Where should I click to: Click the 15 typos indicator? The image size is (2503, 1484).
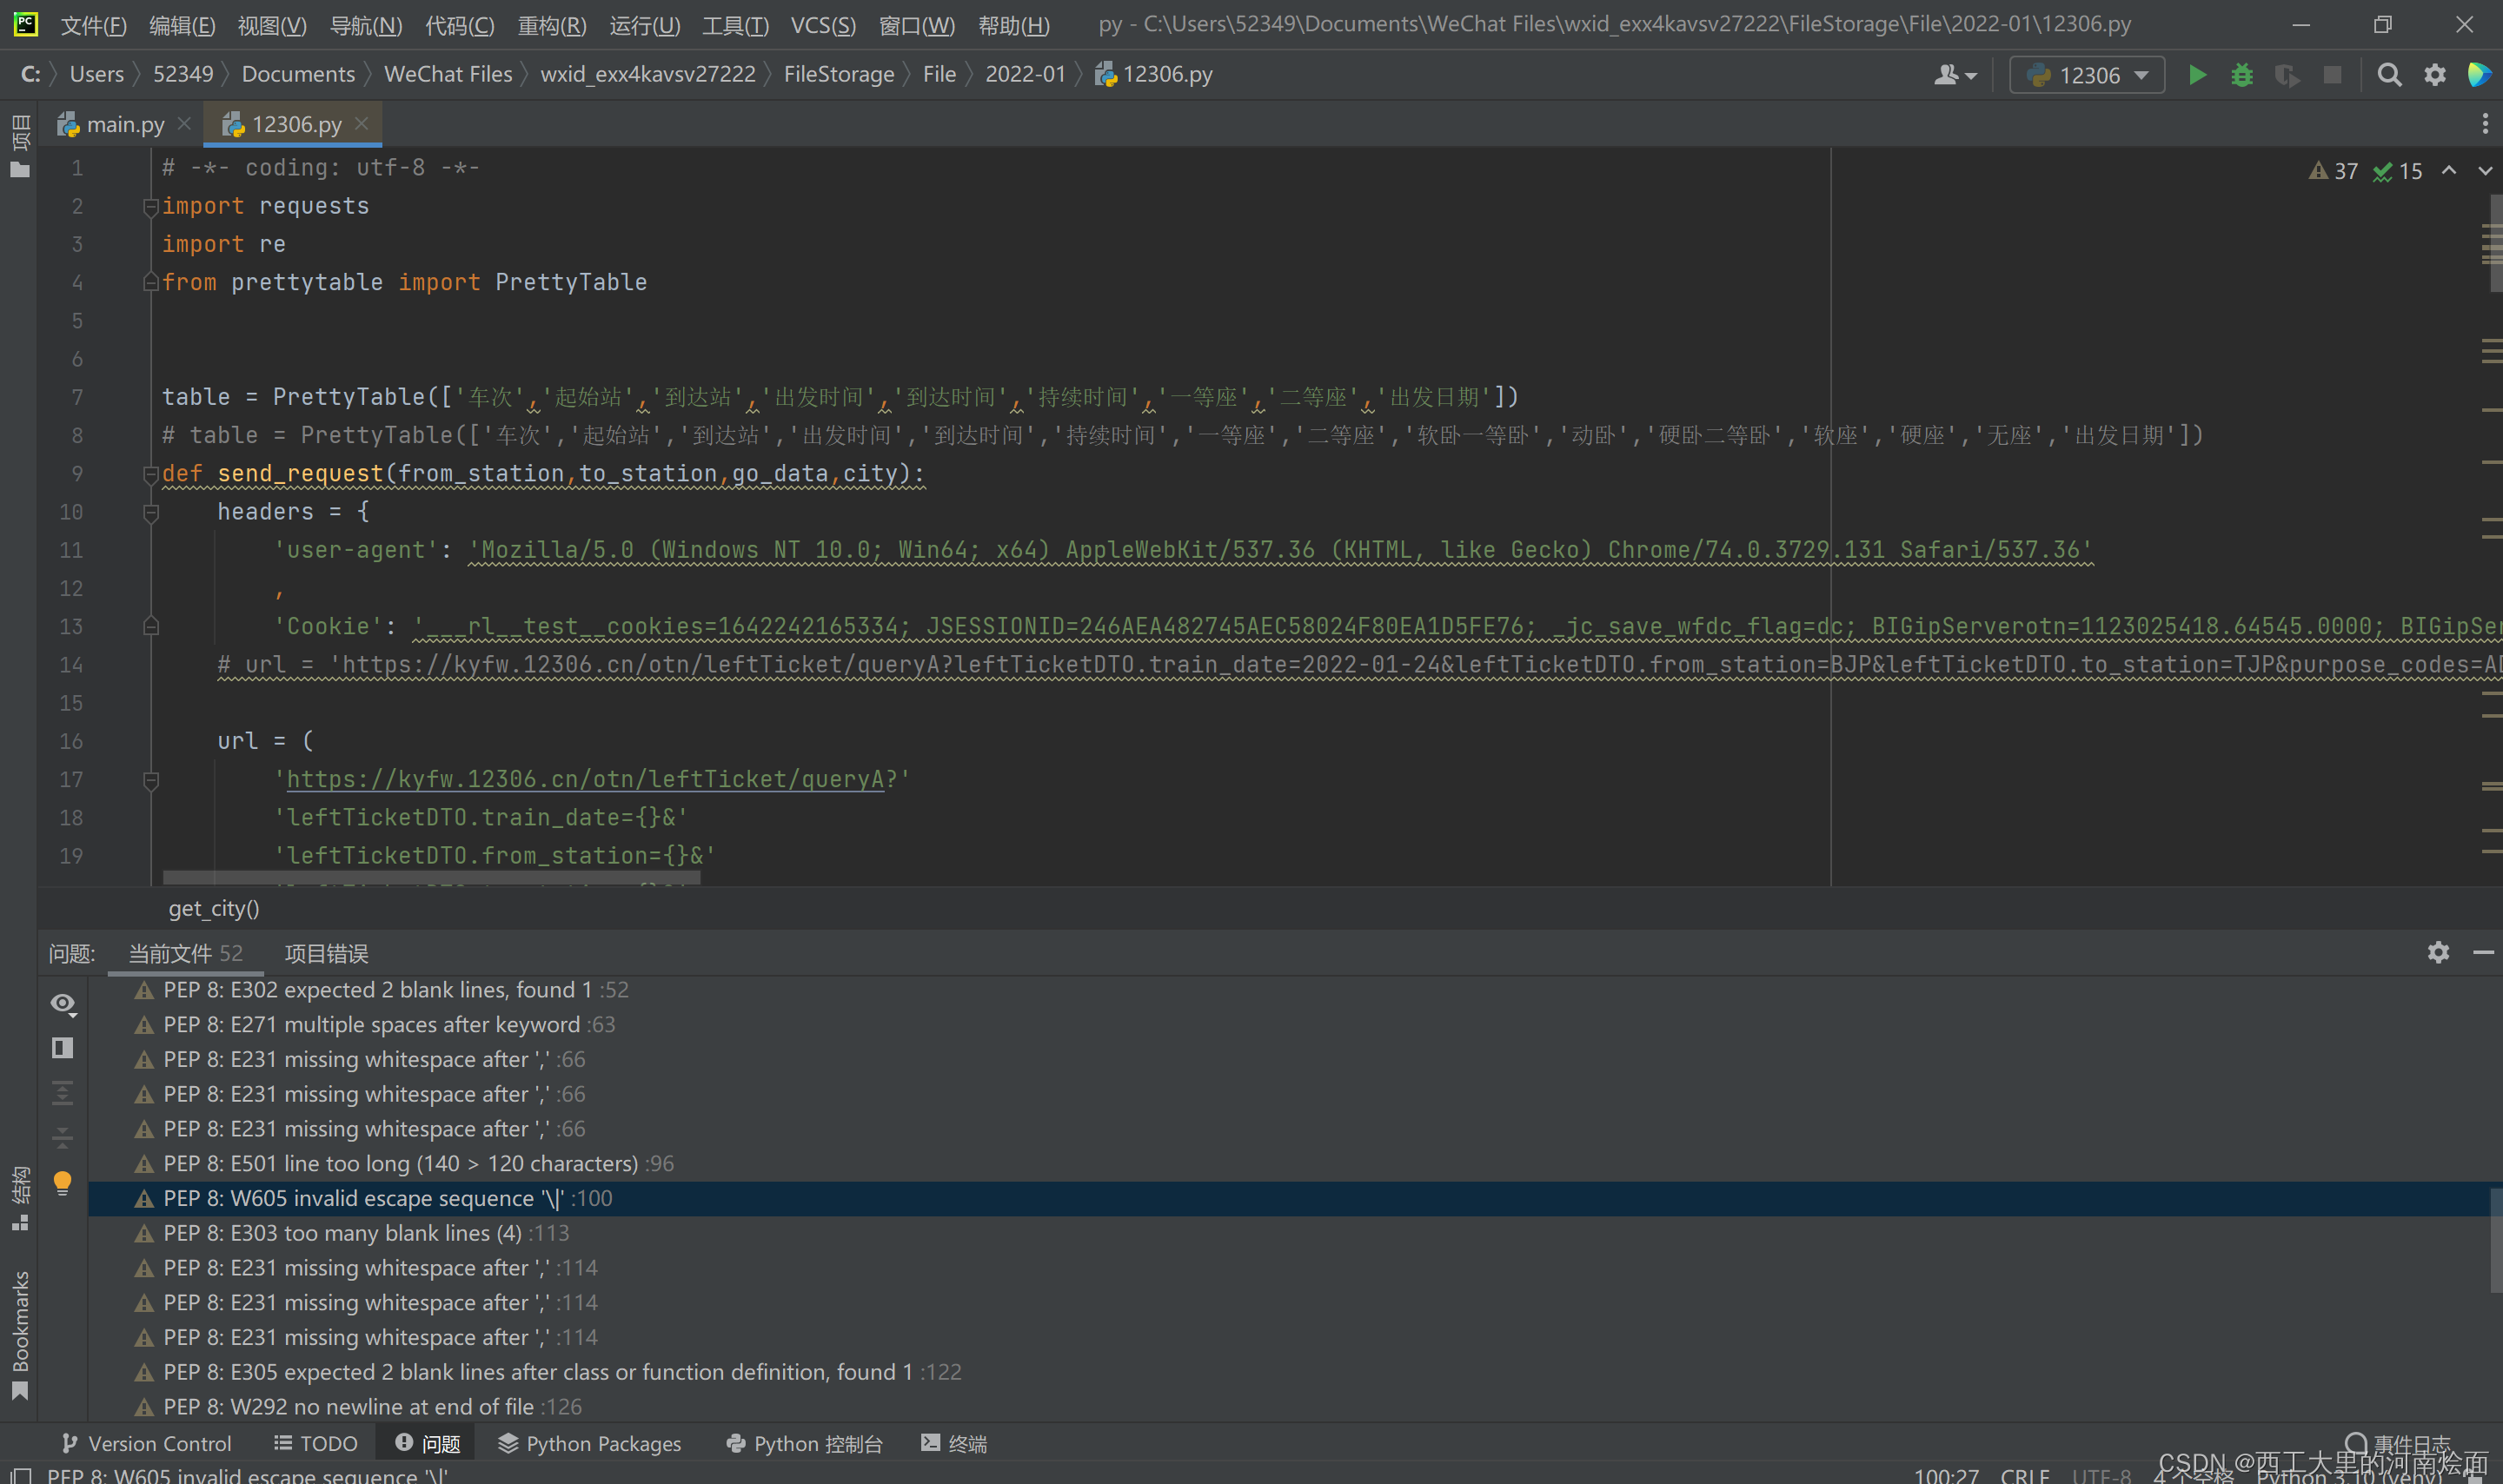click(2397, 171)
